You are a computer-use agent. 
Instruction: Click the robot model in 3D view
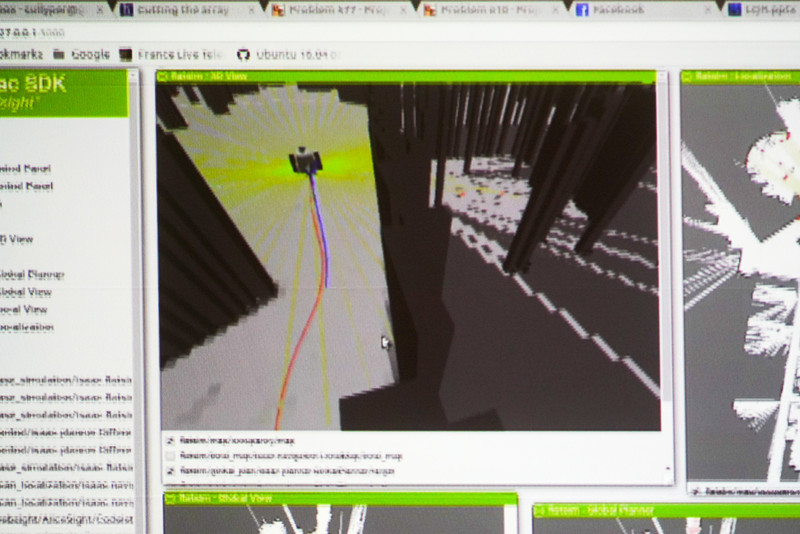coord(305,160)
